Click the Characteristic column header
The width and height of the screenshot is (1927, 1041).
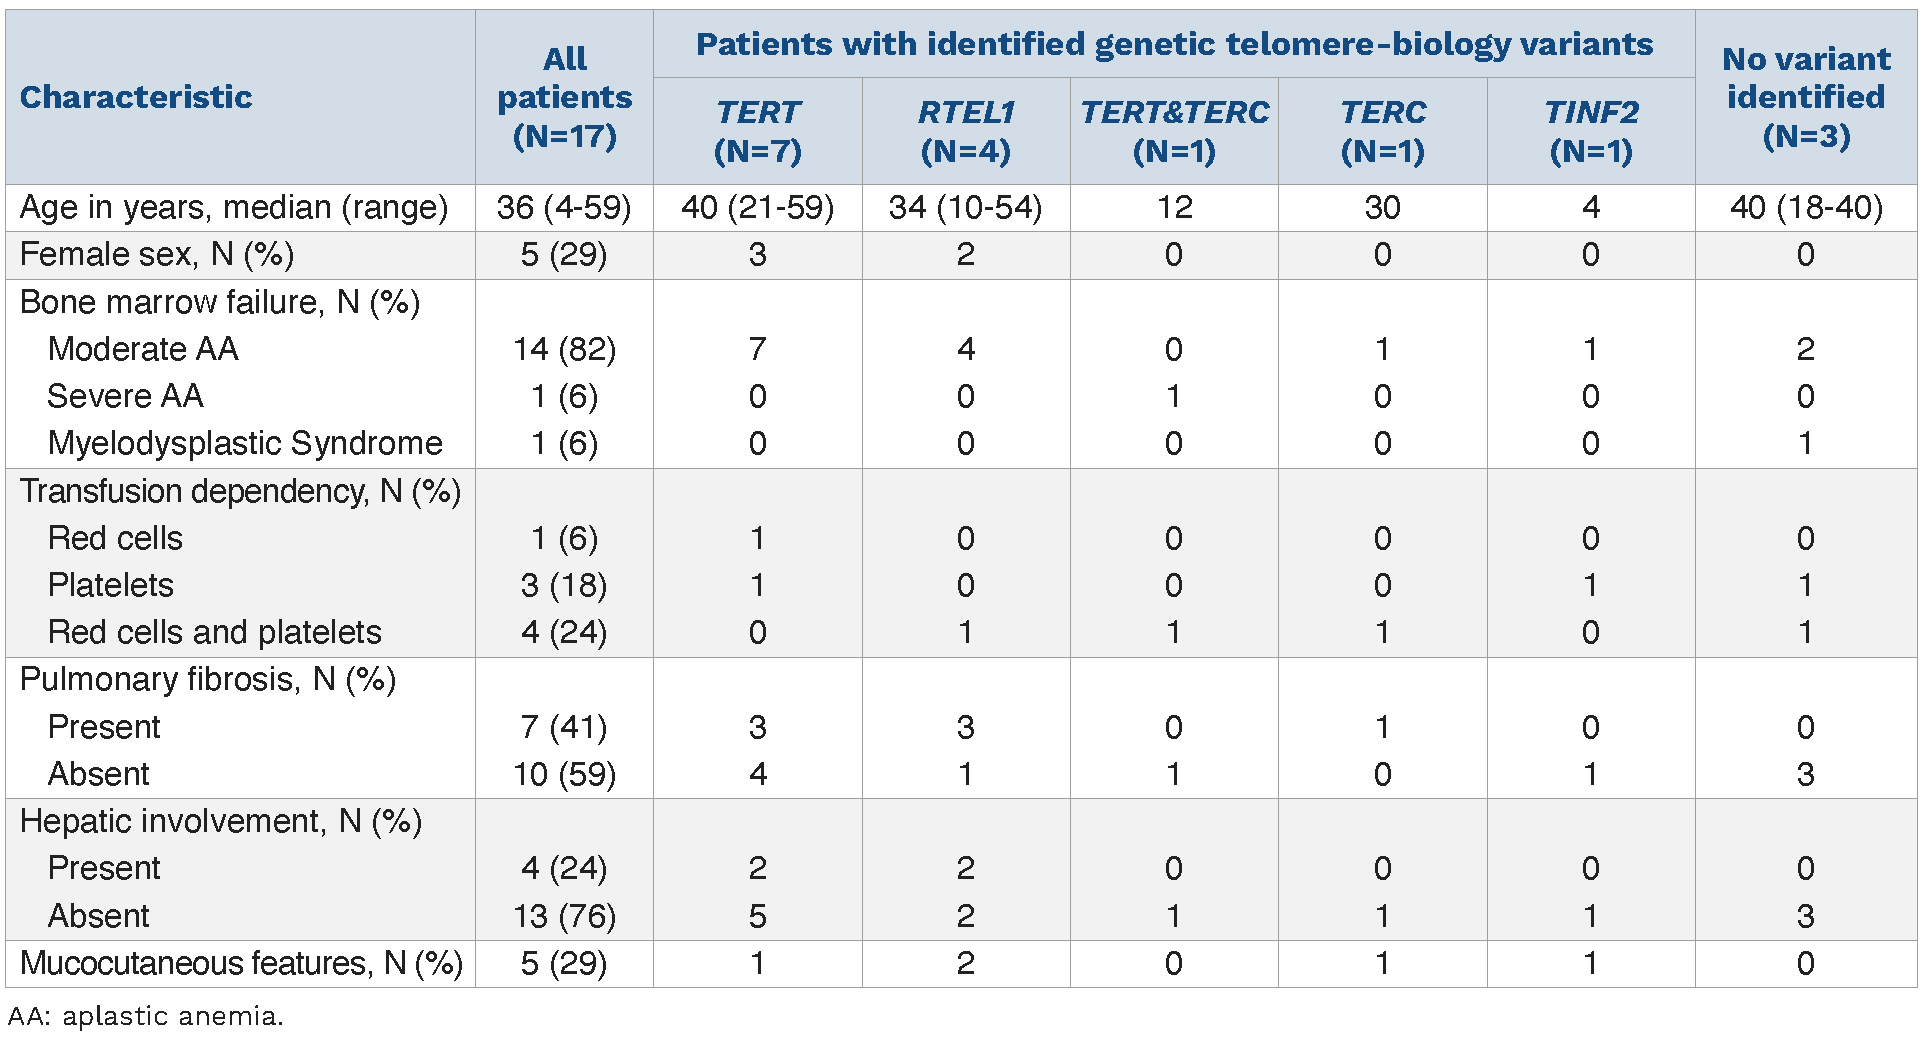coord(136,97)
